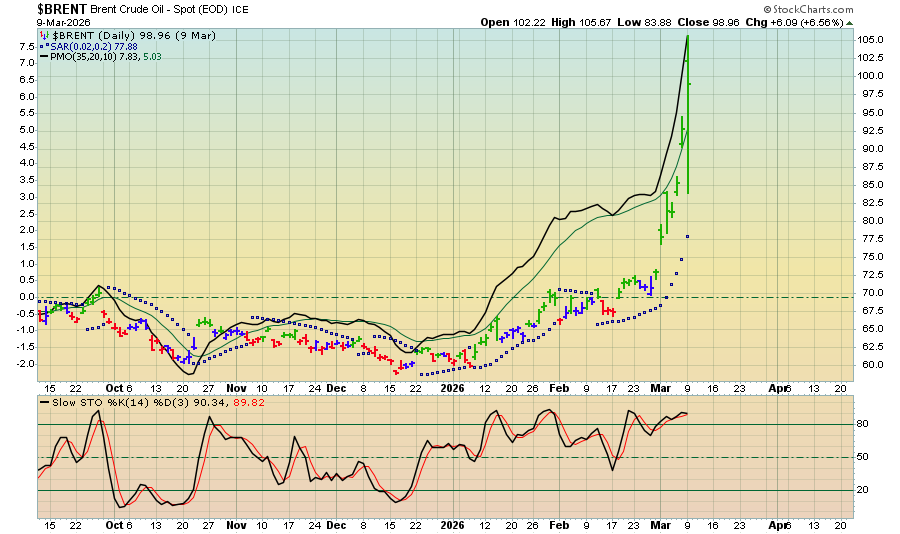Screen dimensions: 900x534
Task: Click the Slow STO black line legend marker
Action: point(45,402)
